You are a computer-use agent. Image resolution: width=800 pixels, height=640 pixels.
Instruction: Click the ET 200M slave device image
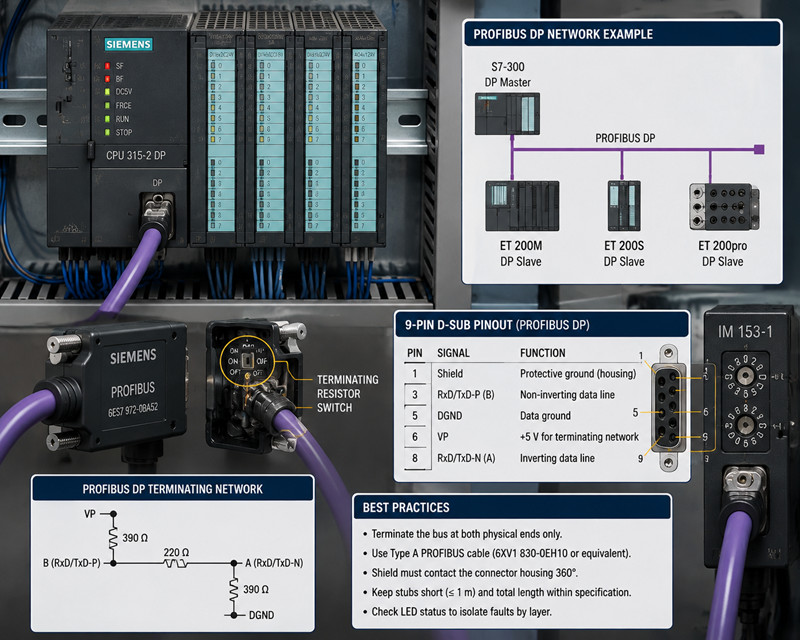coord(522,206)
